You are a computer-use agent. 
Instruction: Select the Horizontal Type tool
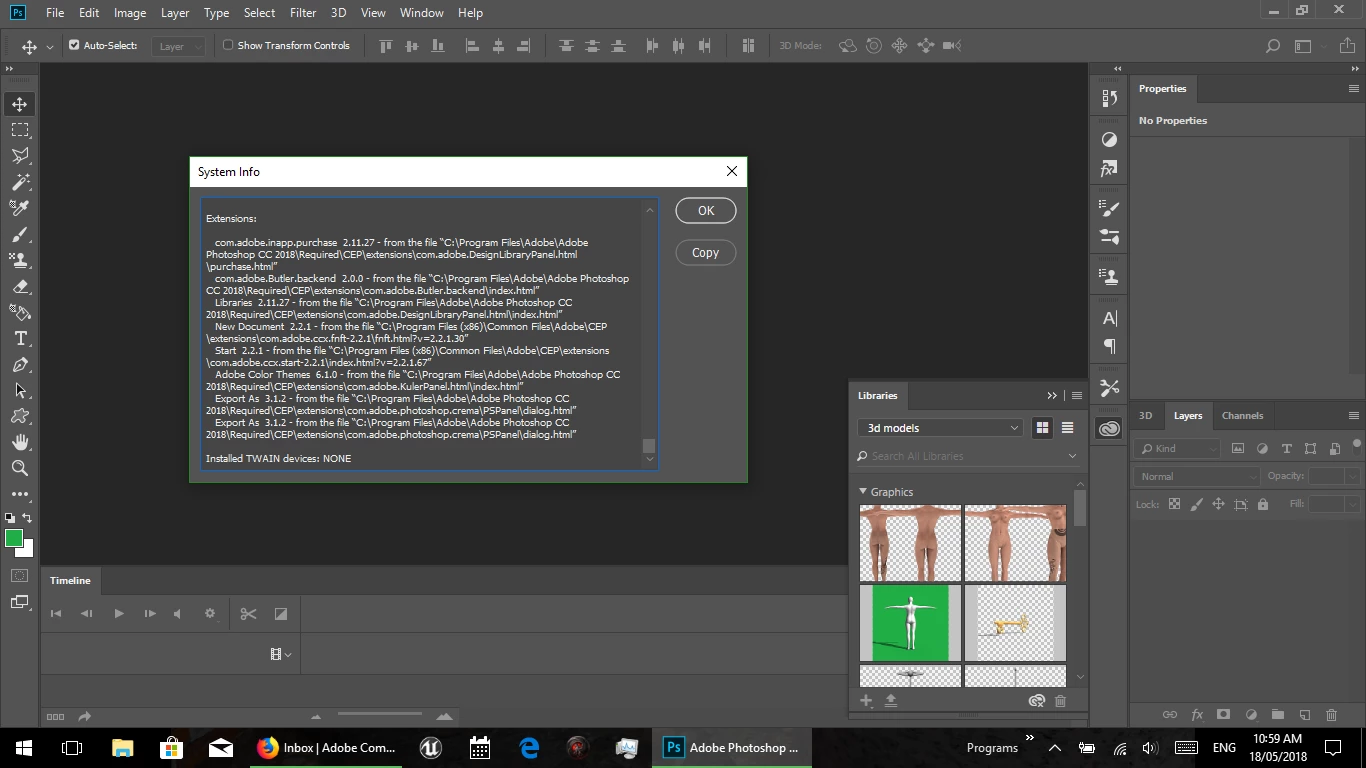pyautogui.click(x=20, y=339)
